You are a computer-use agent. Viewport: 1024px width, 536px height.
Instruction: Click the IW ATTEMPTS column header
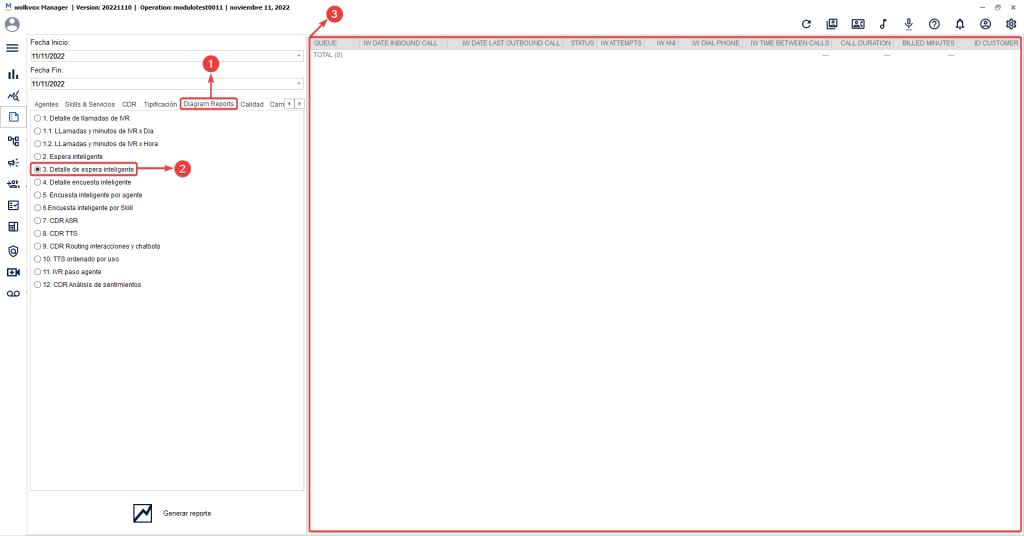click(x=620, y=43)
